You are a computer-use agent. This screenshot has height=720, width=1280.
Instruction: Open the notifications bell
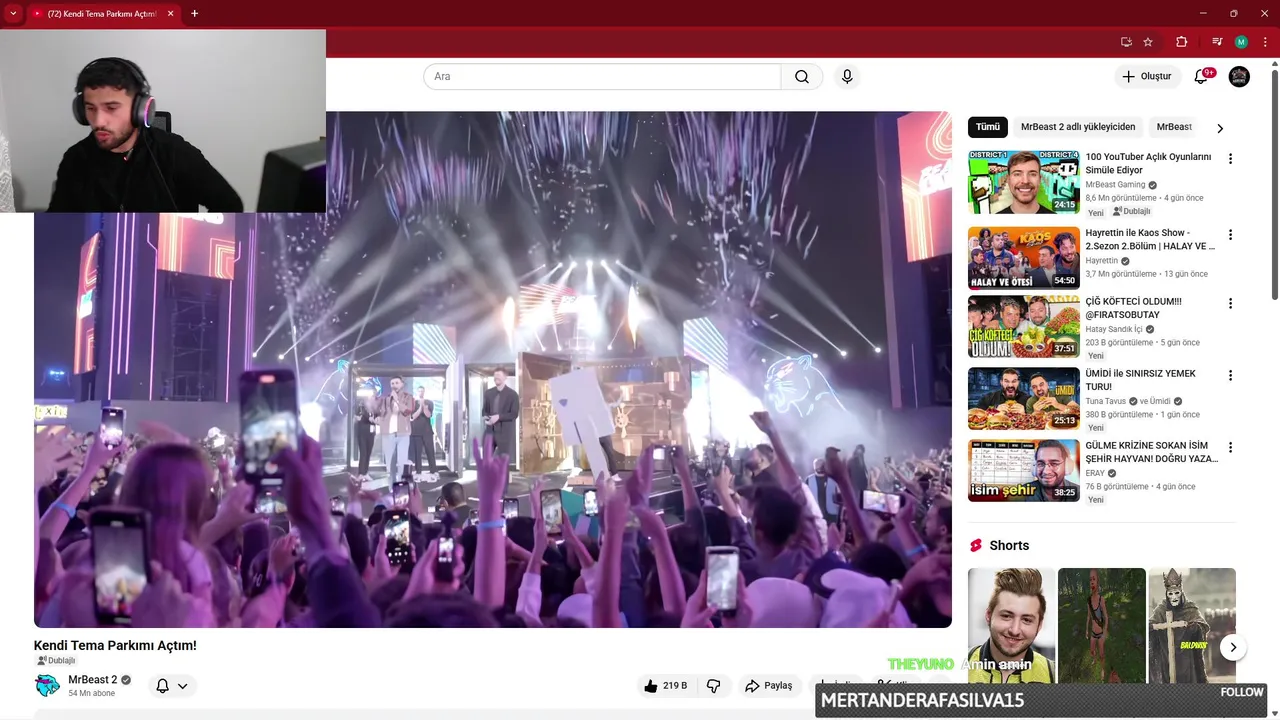[x=1202, y=77]
